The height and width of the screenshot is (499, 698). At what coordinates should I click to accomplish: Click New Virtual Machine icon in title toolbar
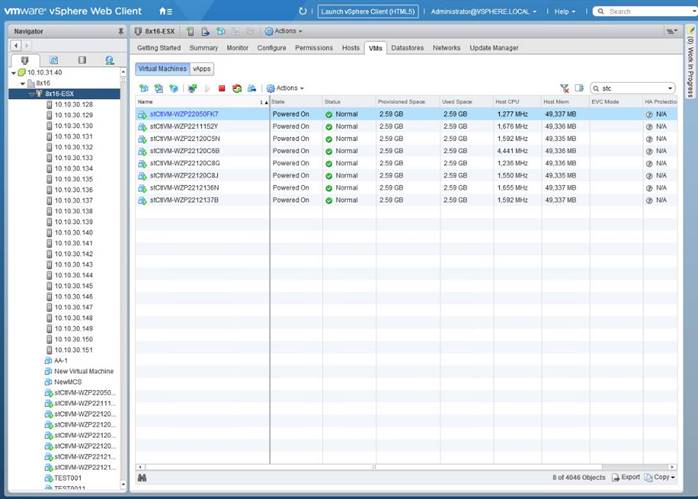220,31
